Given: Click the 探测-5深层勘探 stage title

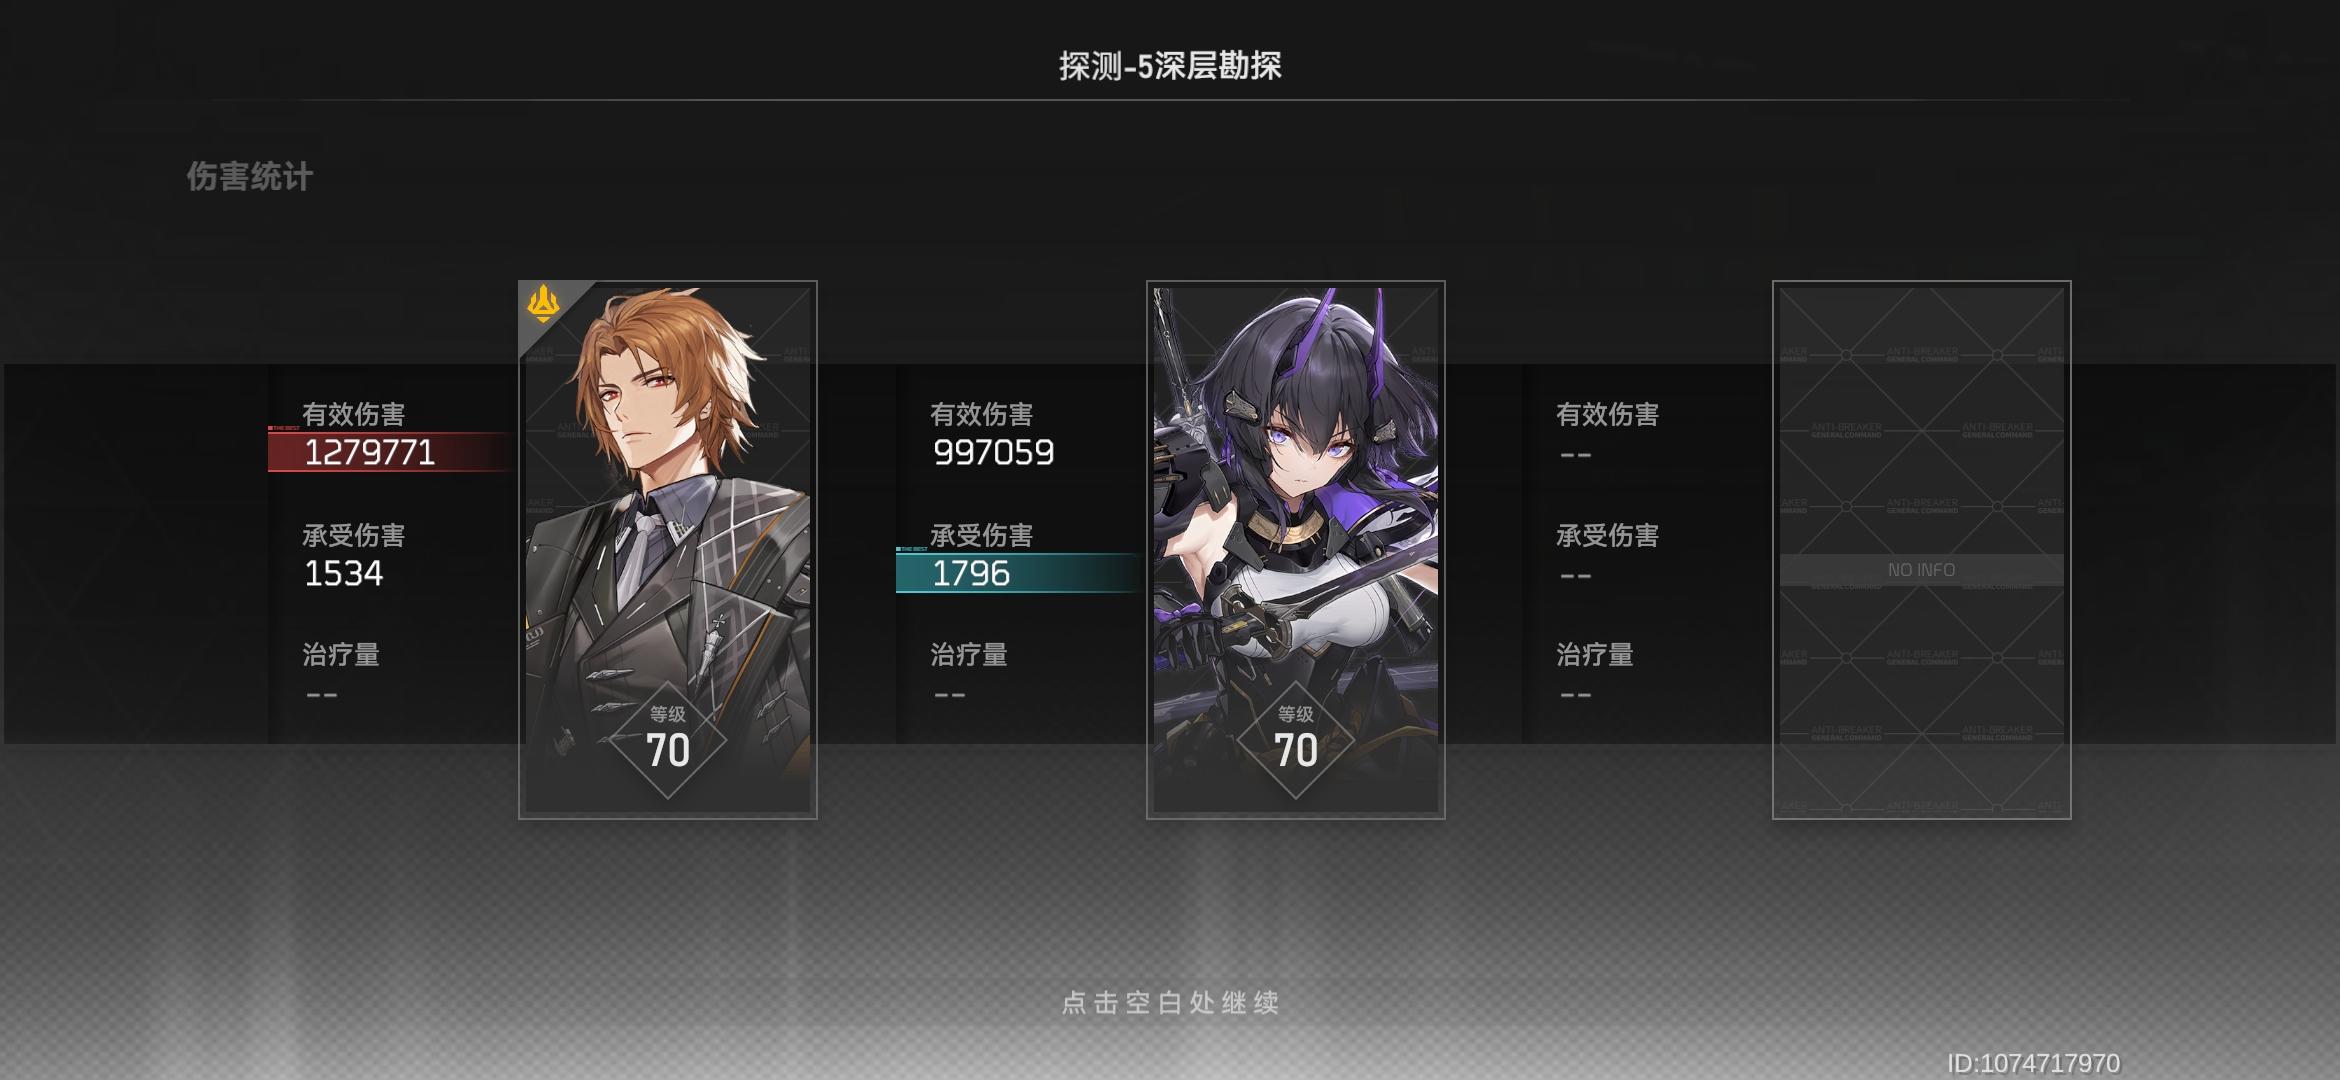Looking at the screenshot, I should [x=1170, y=66].
